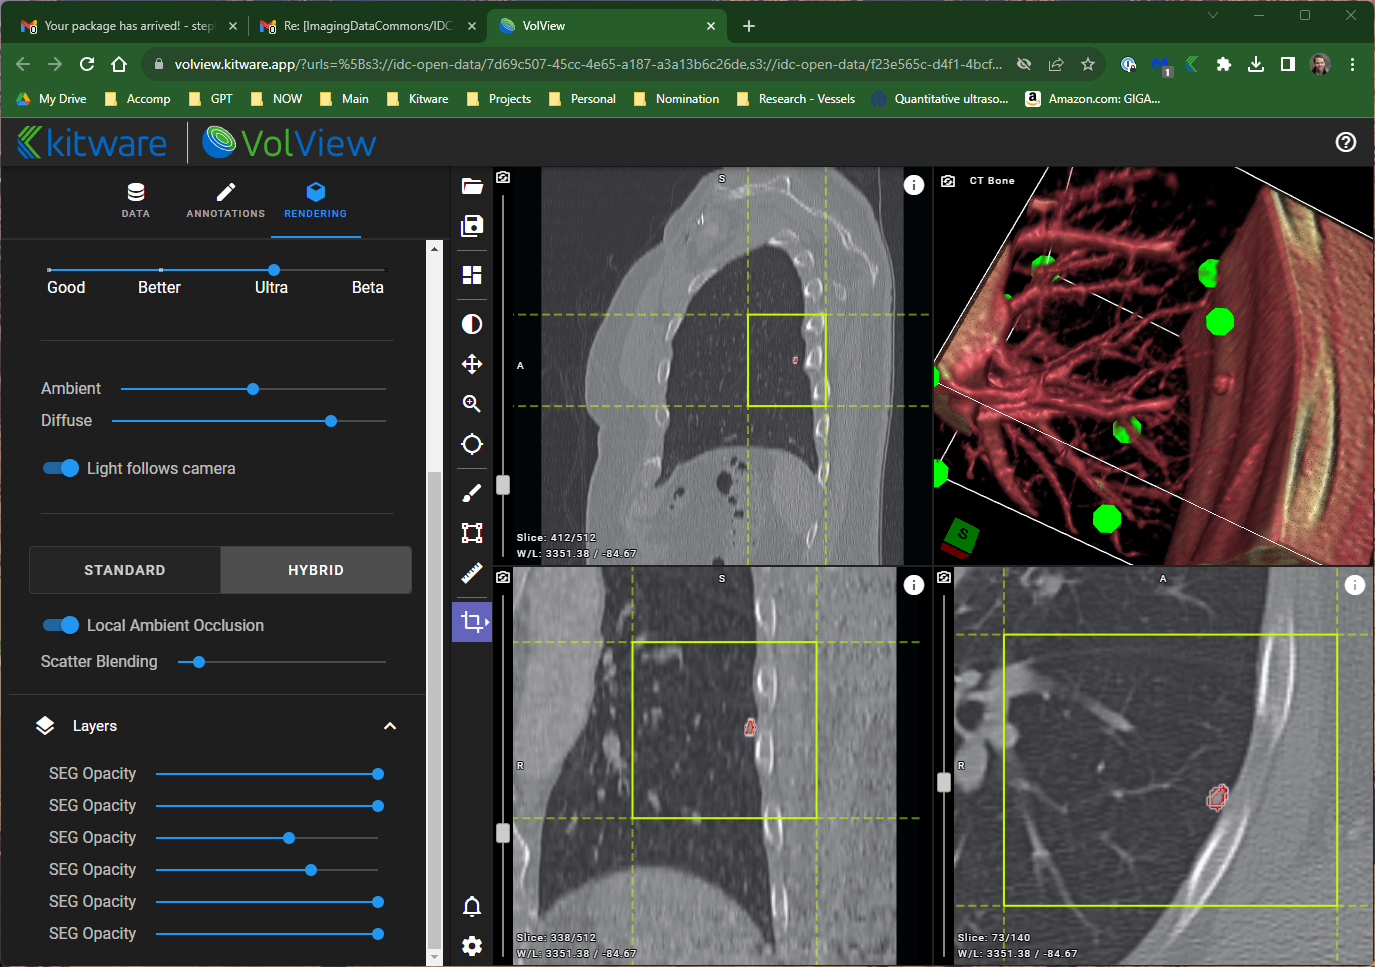Activate the crosshairs tool
This screenshot has height=967, width=1375.
[472, 444]
